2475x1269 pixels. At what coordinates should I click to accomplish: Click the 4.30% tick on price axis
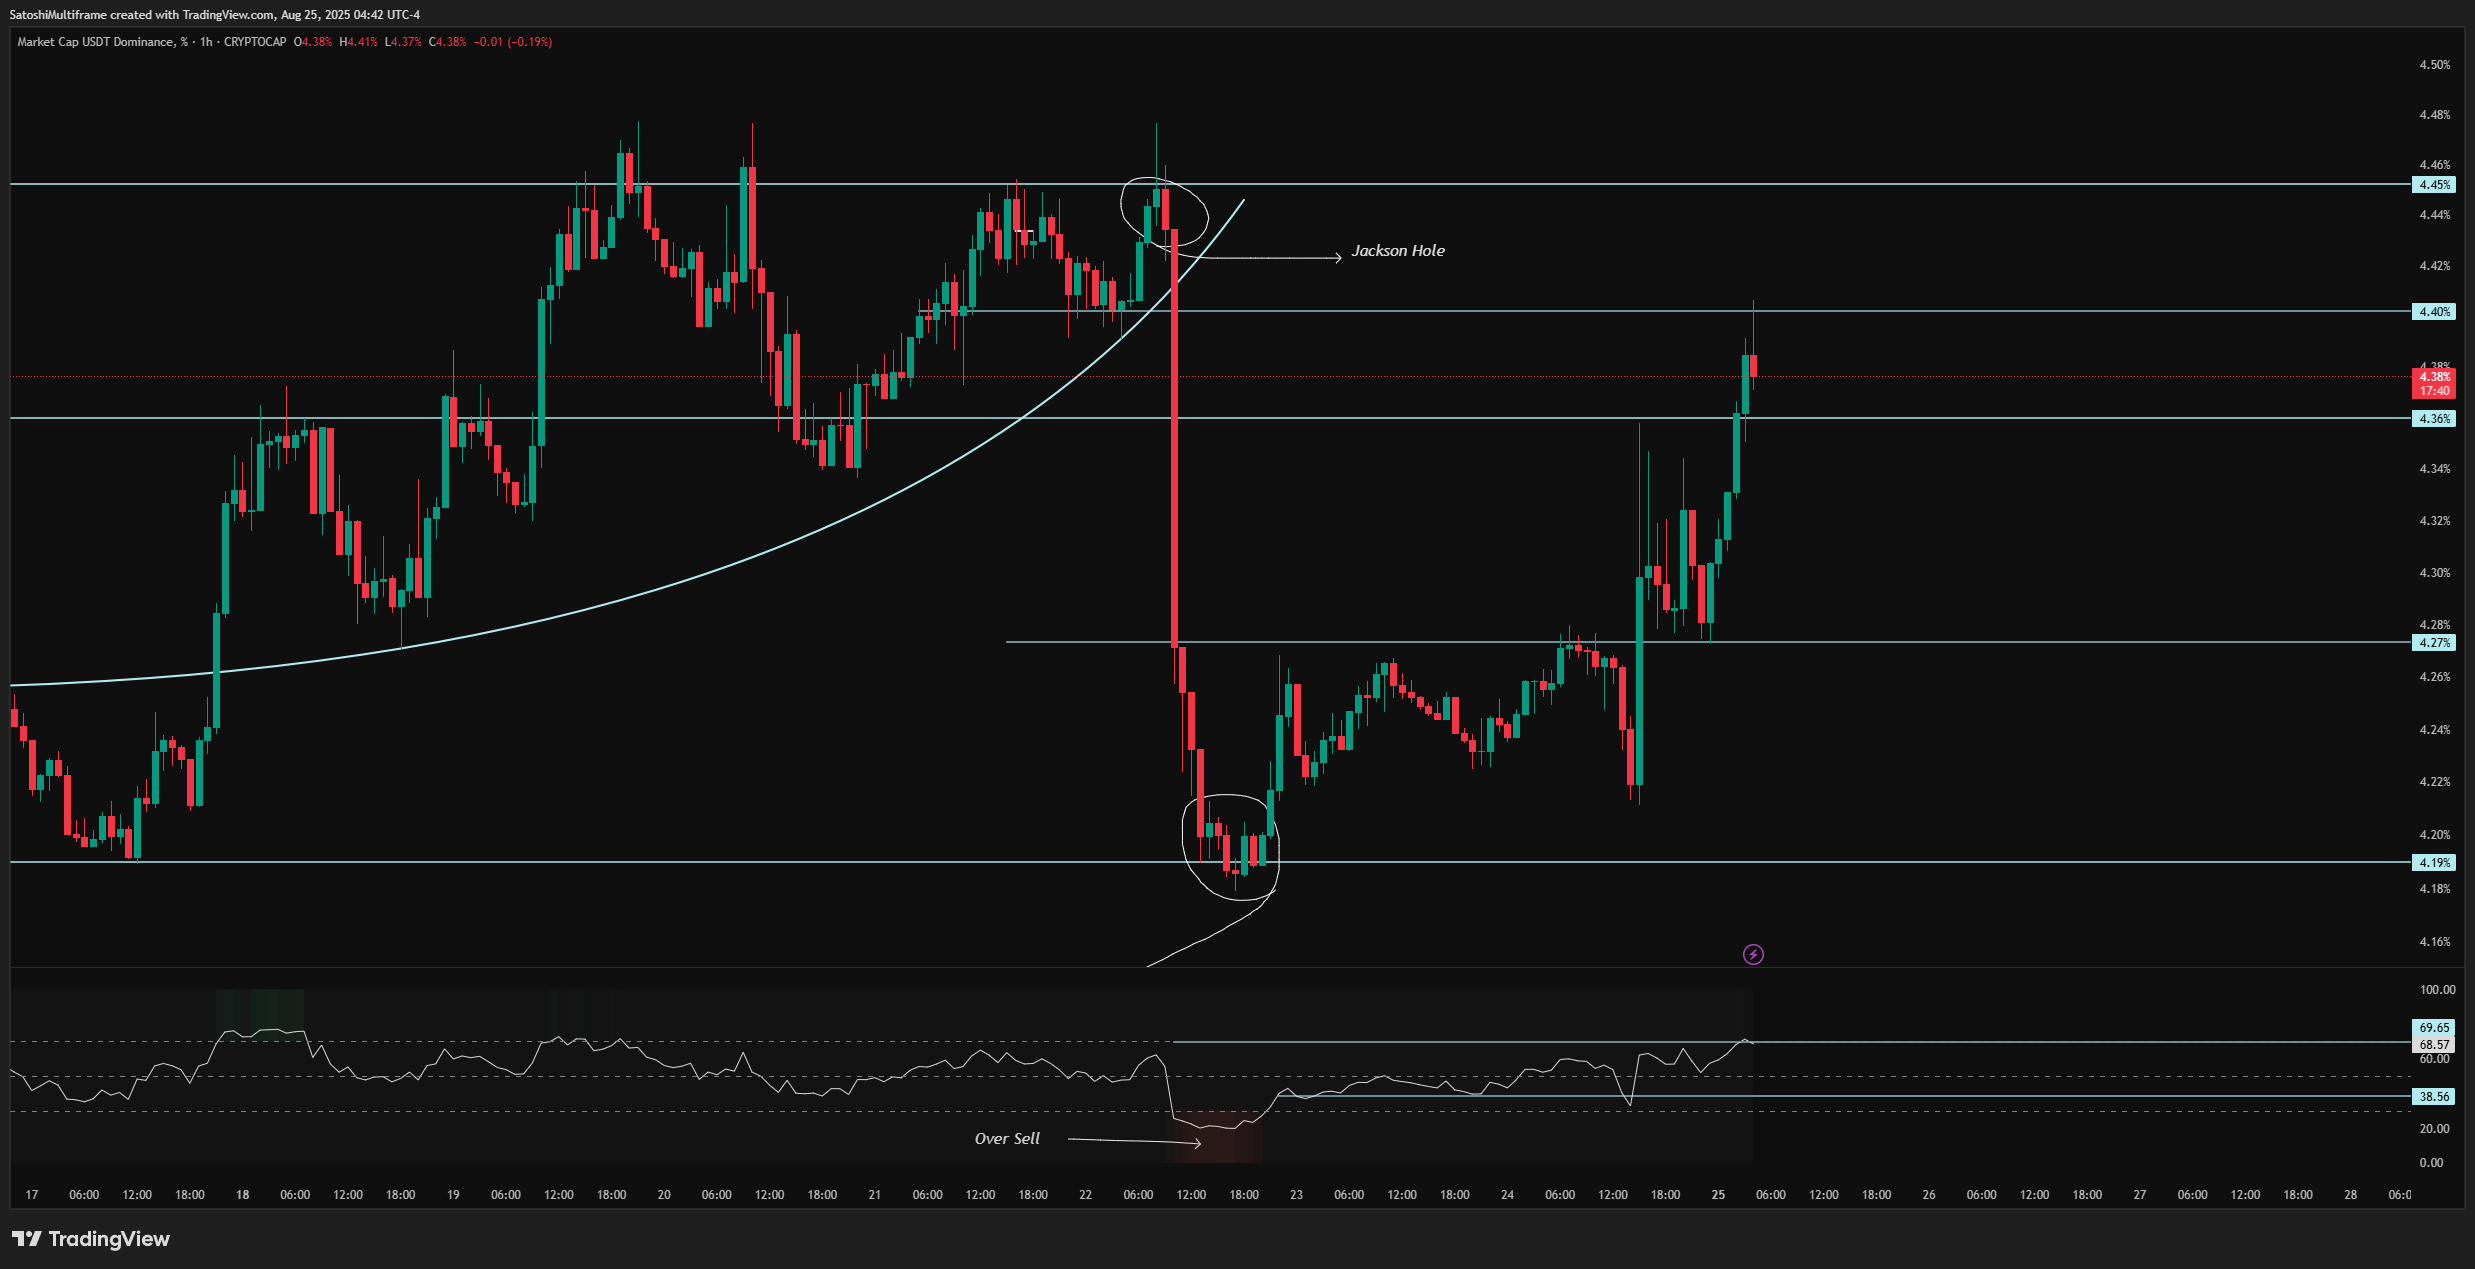pyautogui.click(x=2435, y=573)
